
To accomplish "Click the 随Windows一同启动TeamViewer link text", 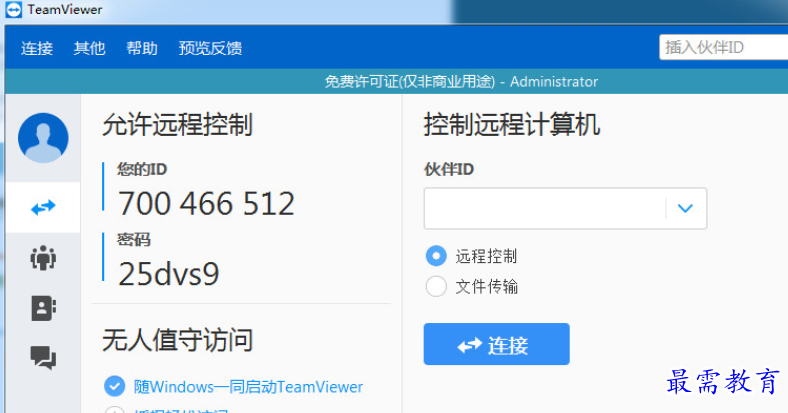I will pyautogui.click(x=248, y=387).
